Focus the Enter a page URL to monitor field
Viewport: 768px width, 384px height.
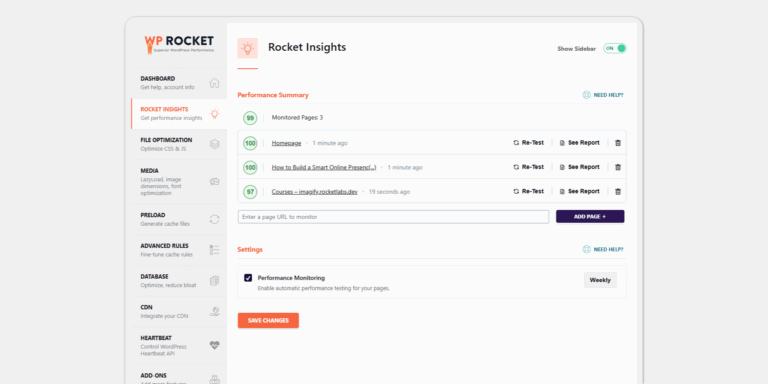tap(393, 216)
